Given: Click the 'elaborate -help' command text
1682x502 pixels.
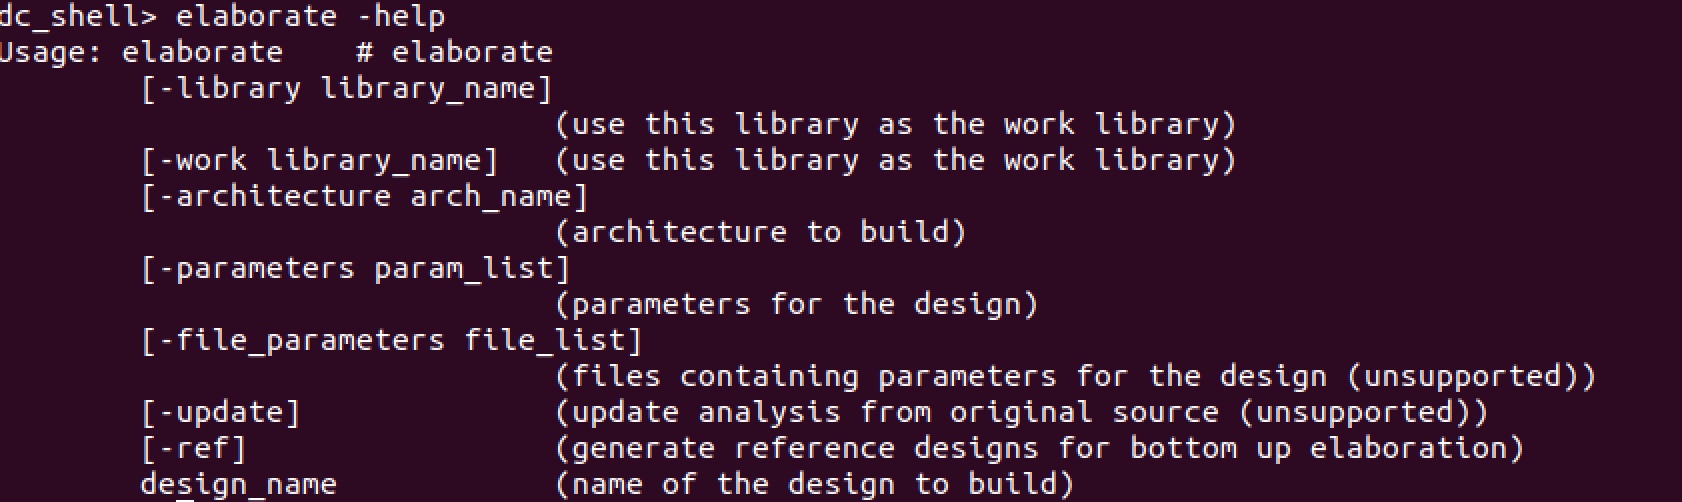Looking at the screenshot, I should click(x=310, y=17).
